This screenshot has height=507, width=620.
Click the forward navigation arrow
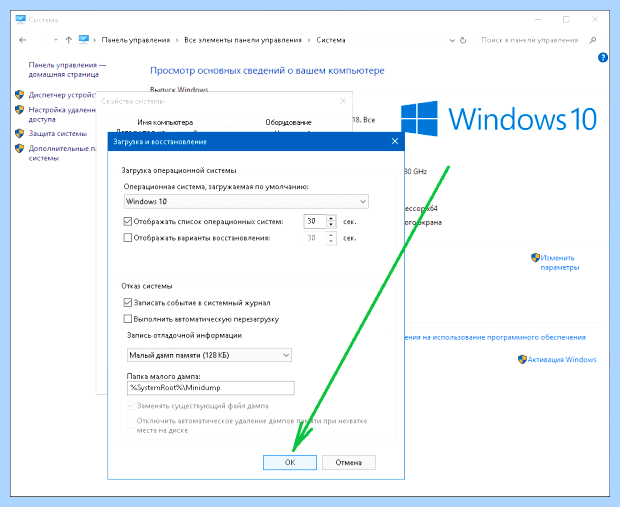pos(42,40)
